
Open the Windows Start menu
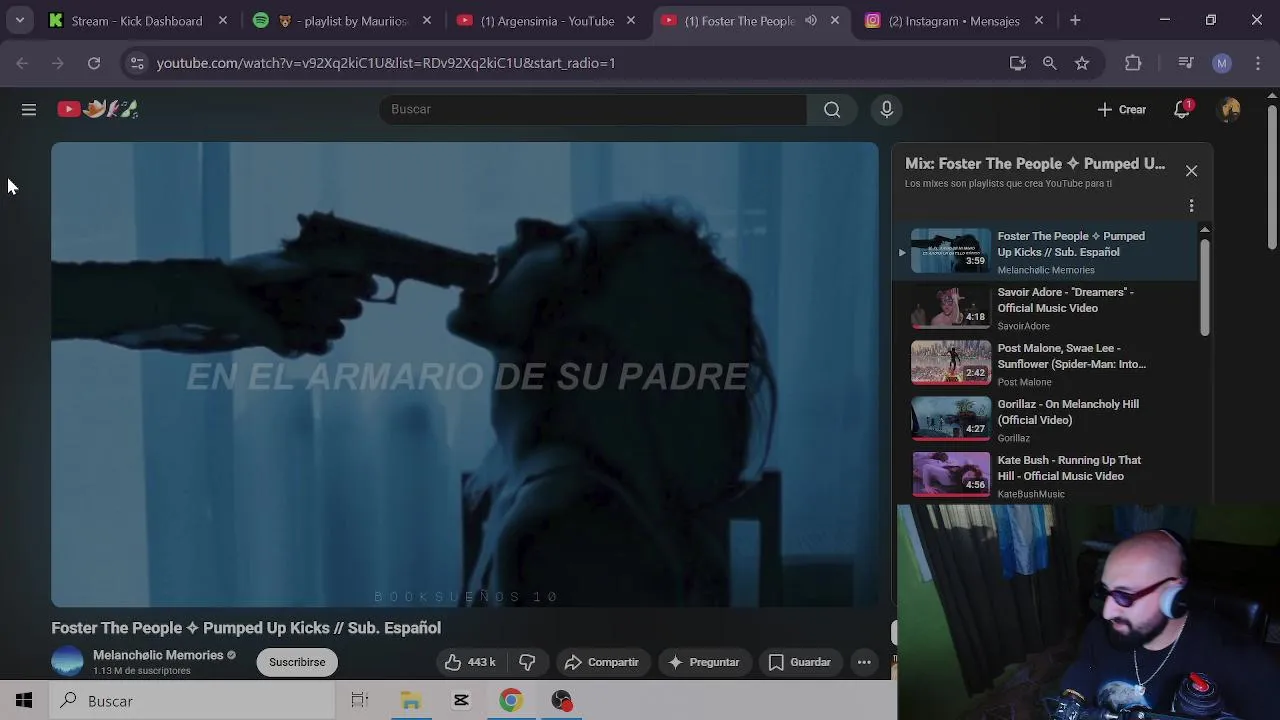point(24,701)
